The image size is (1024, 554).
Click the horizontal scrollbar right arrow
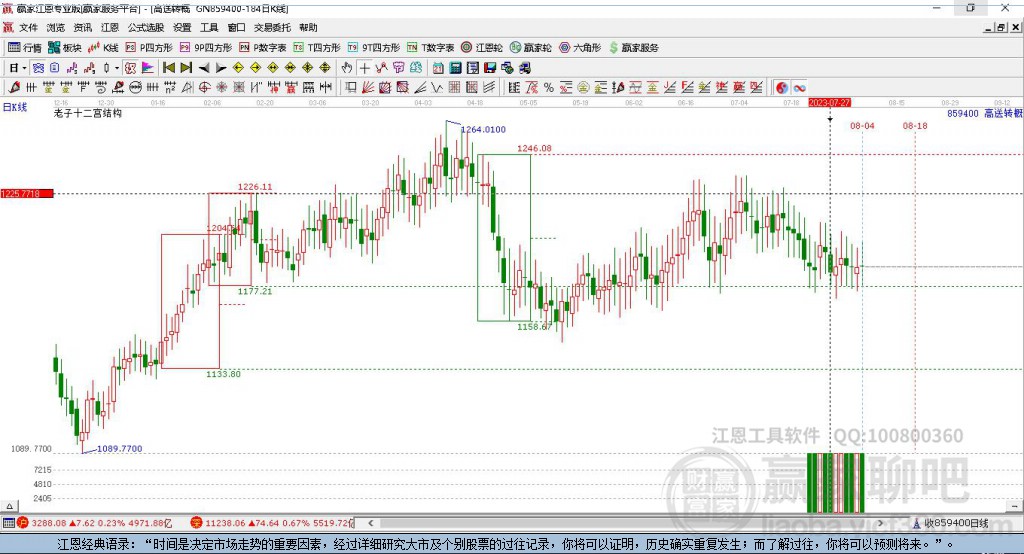pos(881,523)
